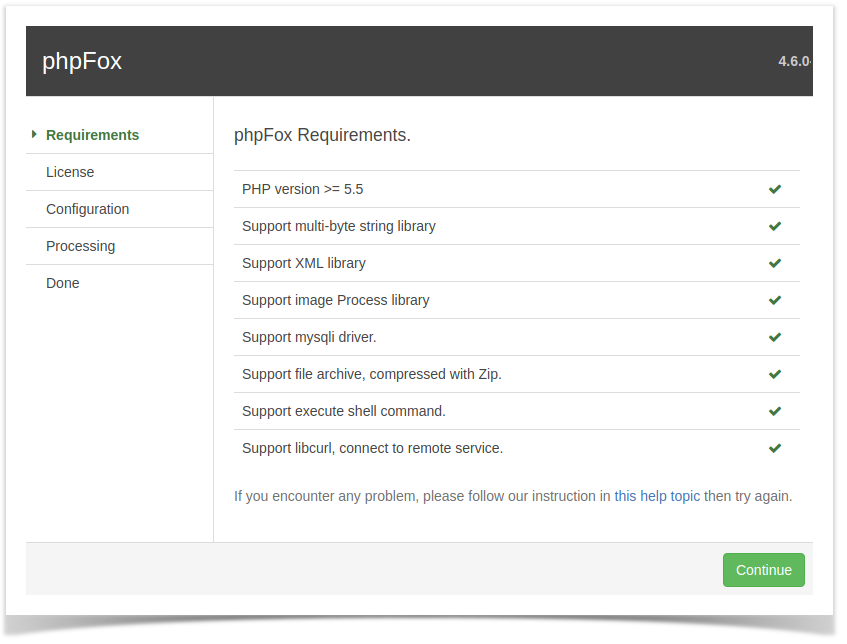This screenshot has width=847, height=644.
Task: Click the checkmark for Support mysqli driver
Action: pos(775,337)
